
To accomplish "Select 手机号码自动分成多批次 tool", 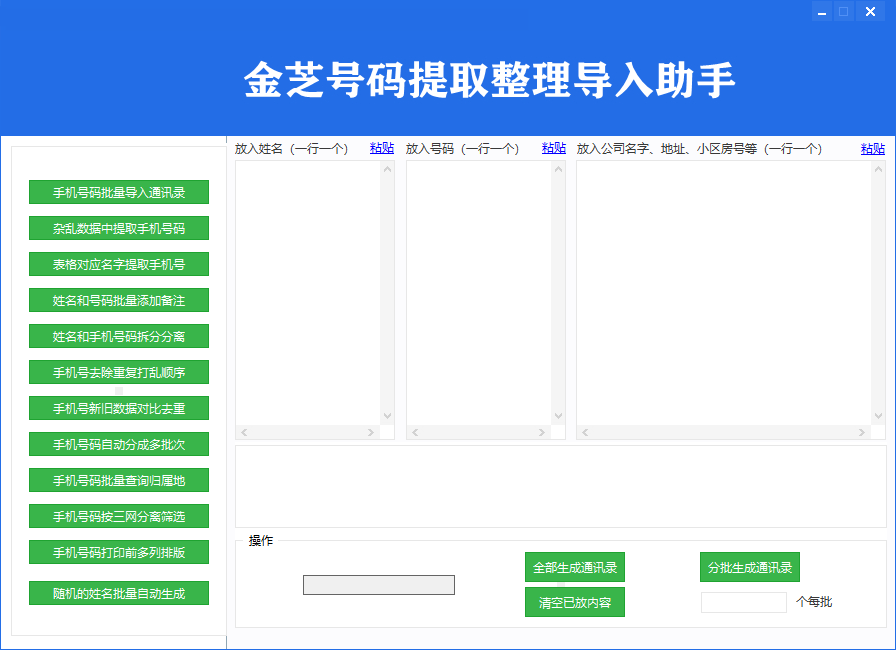I will pyautogui.click(x=118, y=444).
